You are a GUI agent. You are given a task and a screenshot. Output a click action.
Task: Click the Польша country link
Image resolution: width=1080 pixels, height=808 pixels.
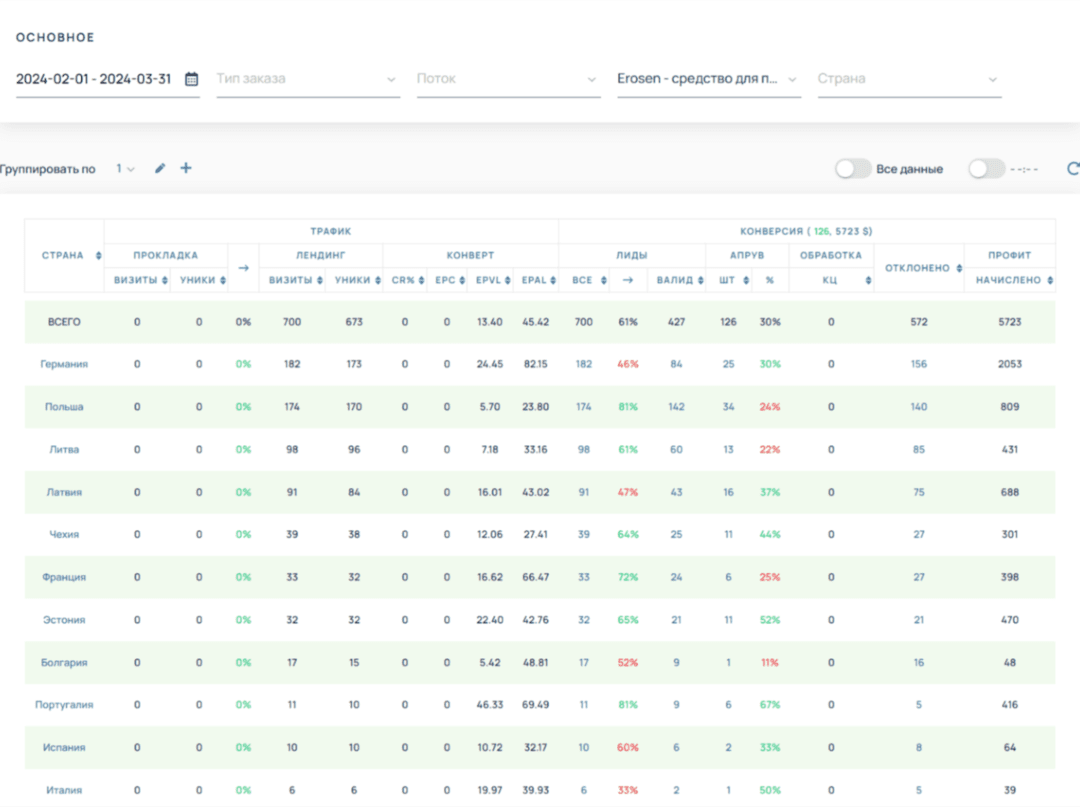[64, 407]
